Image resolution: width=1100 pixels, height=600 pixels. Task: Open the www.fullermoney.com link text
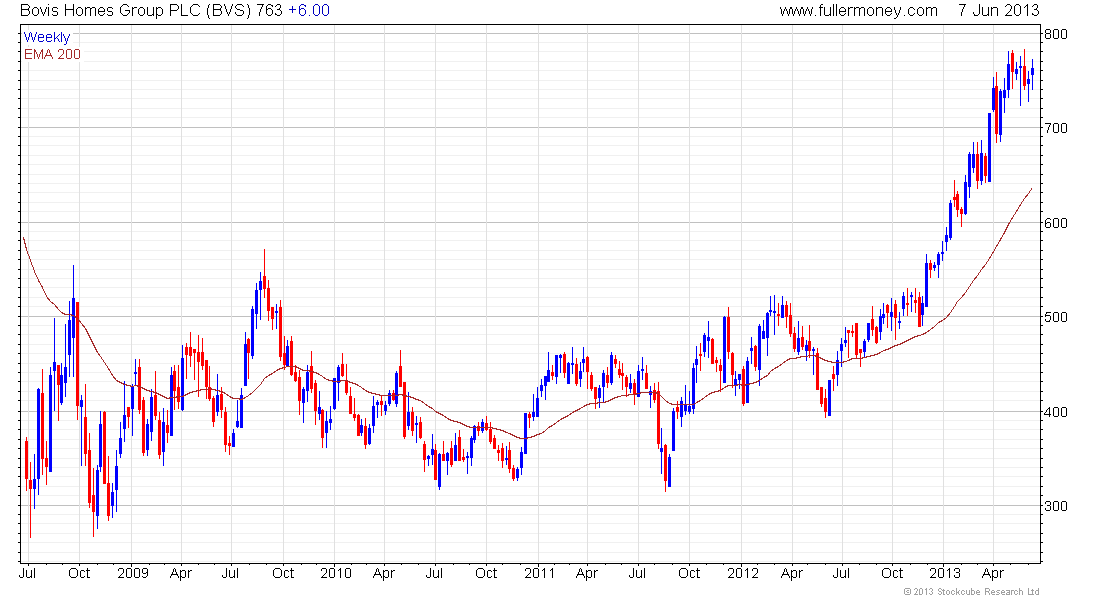click(x=859, y=11)
